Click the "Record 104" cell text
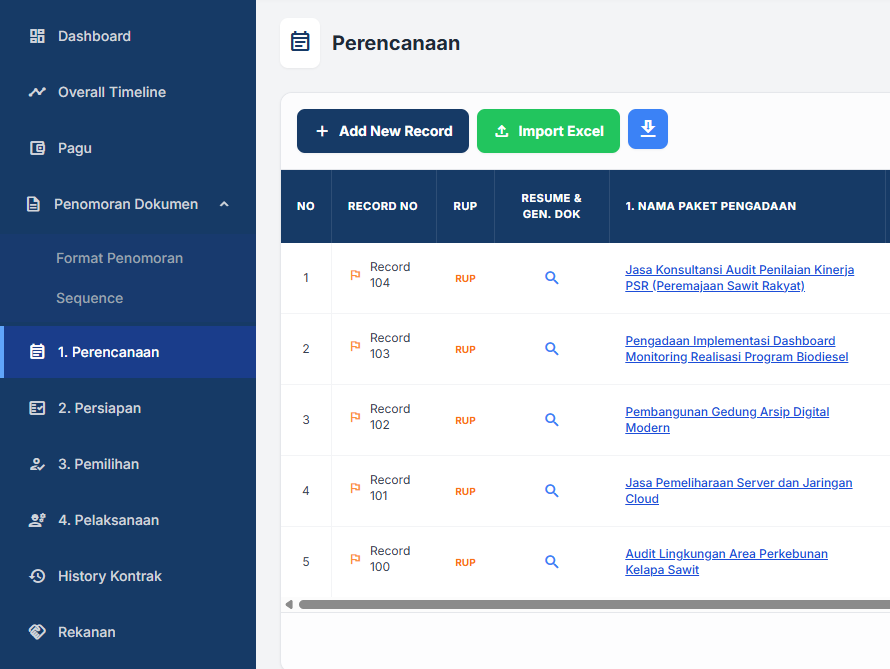The height and width of the screenshot is (669, 890). 390,275
